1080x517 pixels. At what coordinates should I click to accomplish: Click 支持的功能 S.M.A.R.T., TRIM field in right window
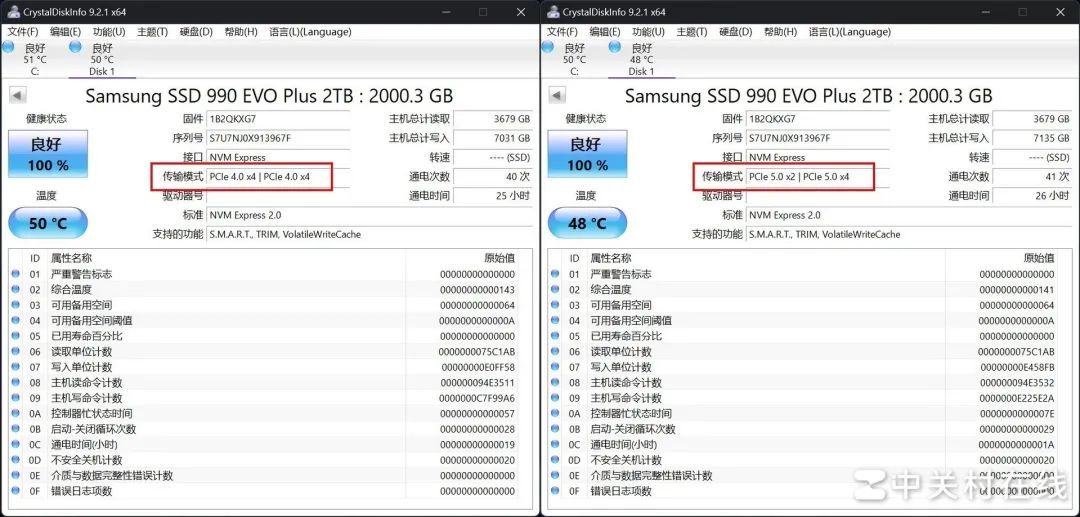[x=909, y=234]
